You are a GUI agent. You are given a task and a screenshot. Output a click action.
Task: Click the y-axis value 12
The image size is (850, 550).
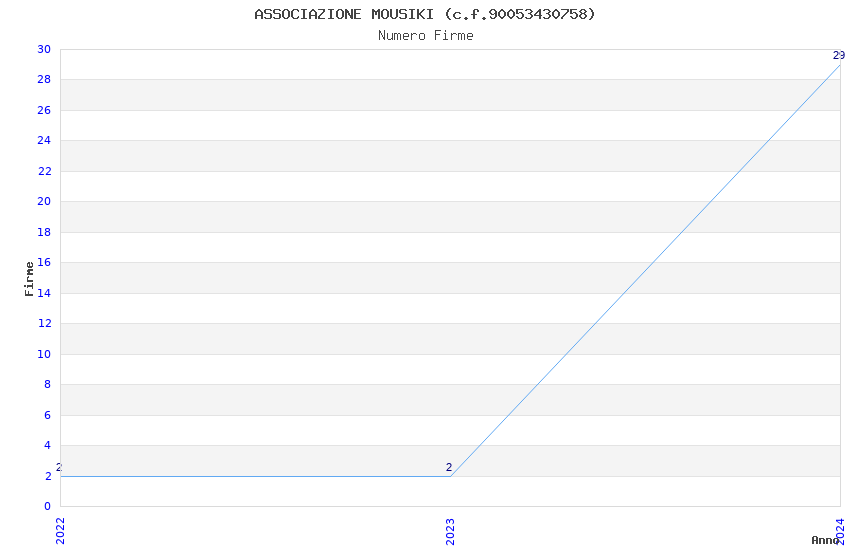[x=44, y=323]
